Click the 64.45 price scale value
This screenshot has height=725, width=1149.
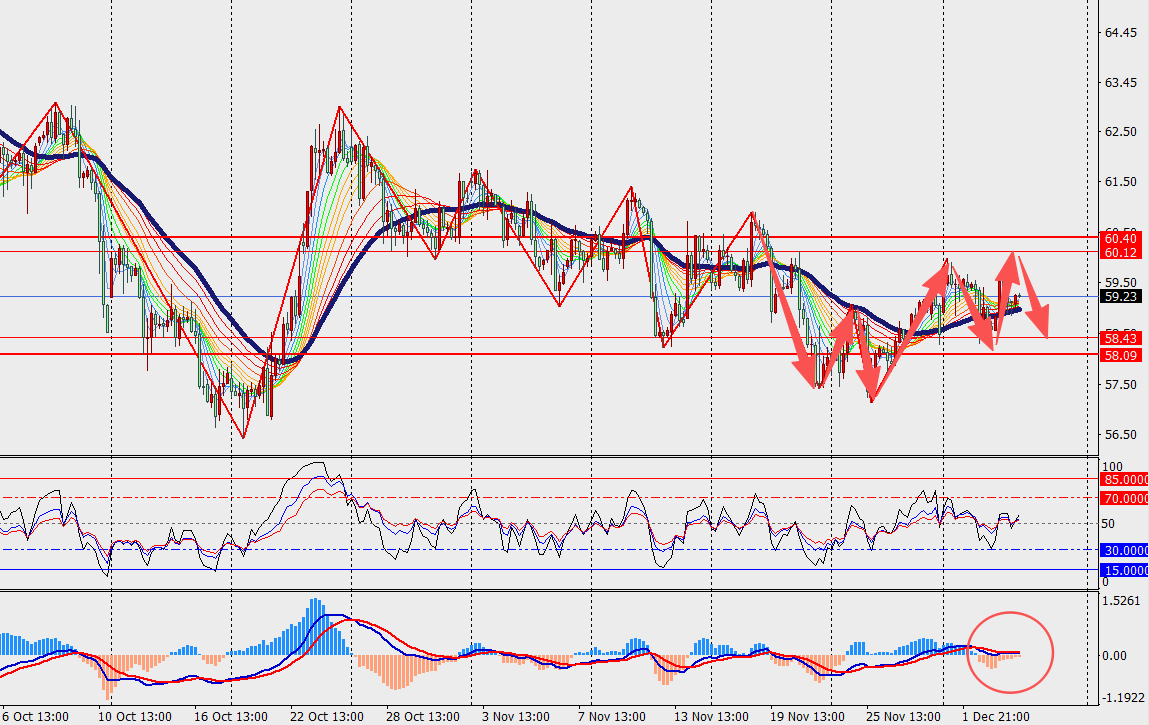1119,33
